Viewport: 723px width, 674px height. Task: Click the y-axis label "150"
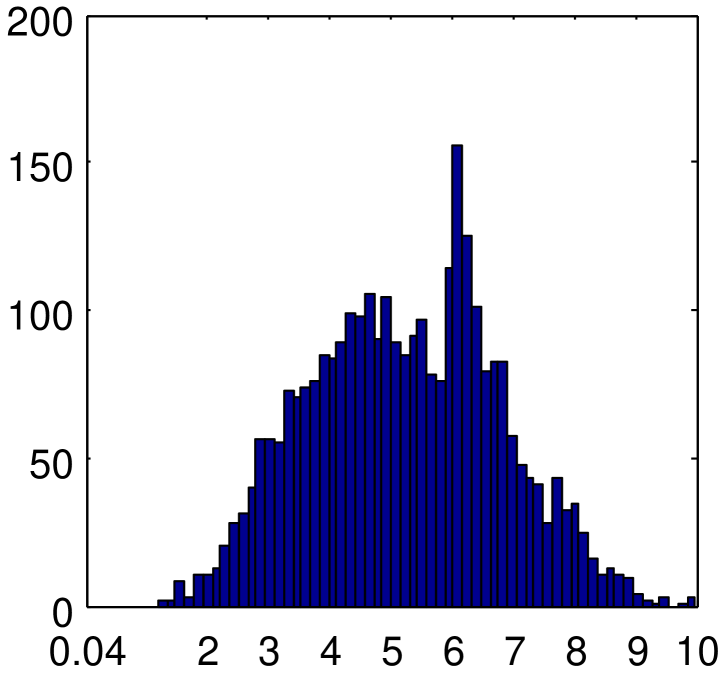point(40,168)
